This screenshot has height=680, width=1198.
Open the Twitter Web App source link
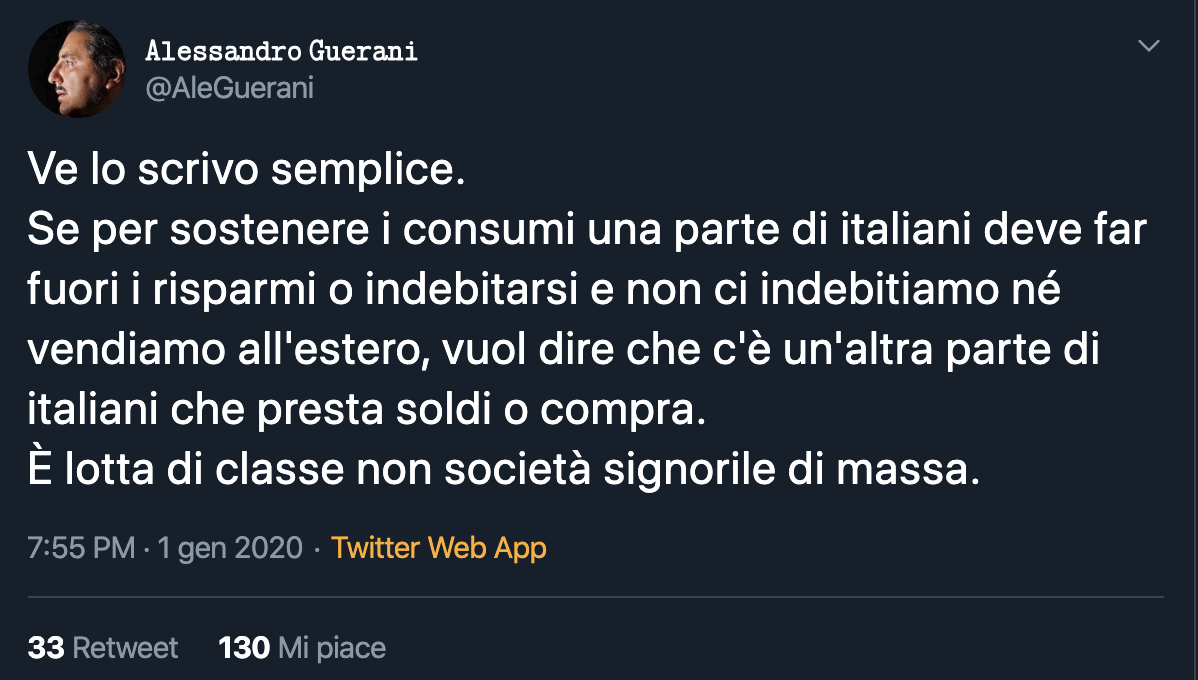(438, 548)
